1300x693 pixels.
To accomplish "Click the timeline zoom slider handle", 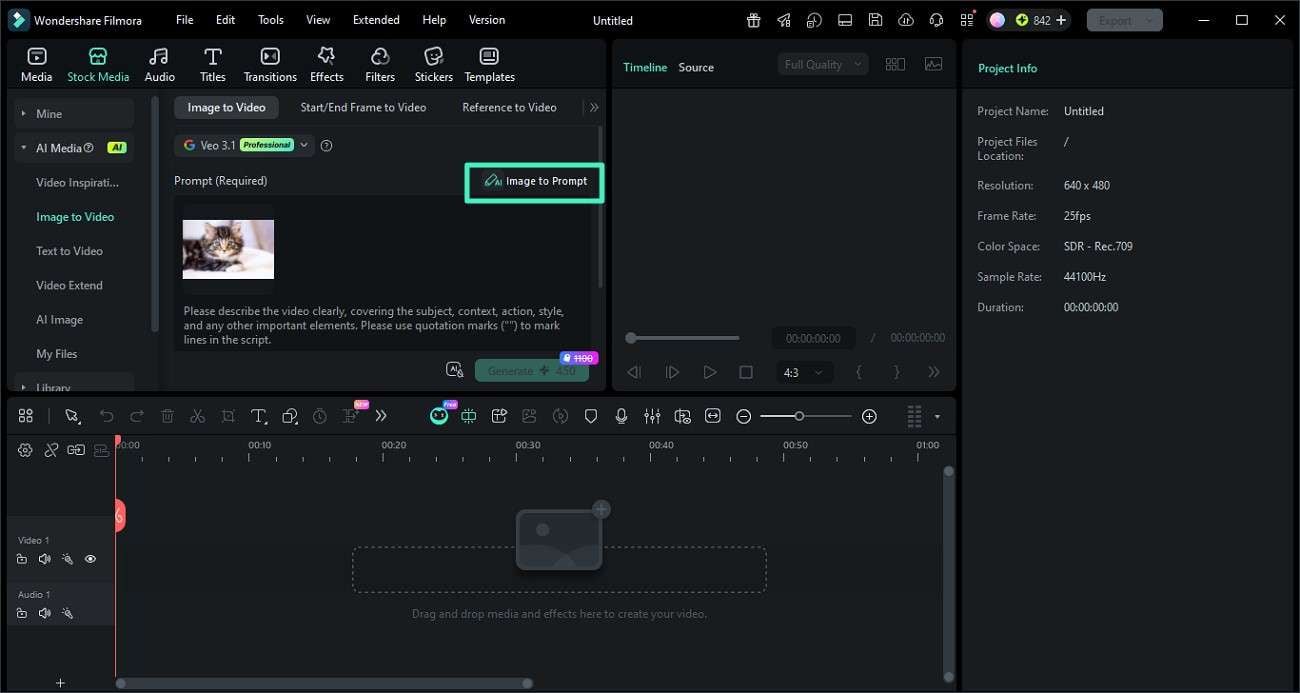I will 799,416.
